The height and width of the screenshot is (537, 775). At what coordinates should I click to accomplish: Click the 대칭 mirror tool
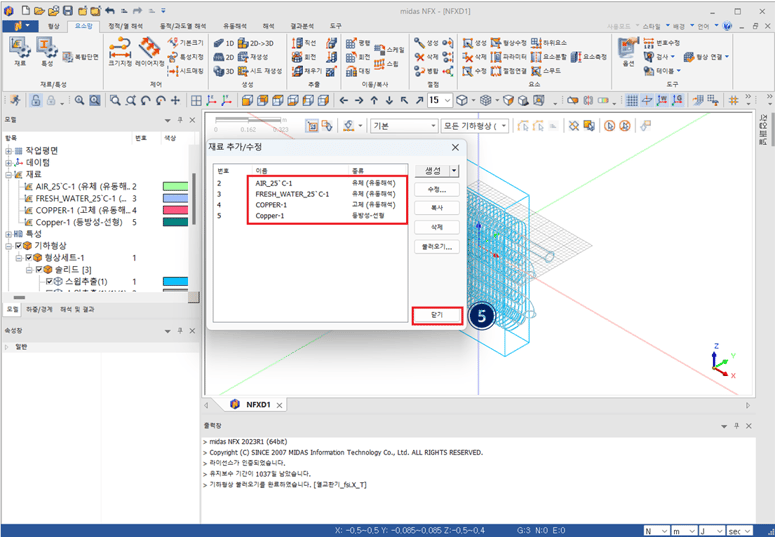(x=358, y=71)
